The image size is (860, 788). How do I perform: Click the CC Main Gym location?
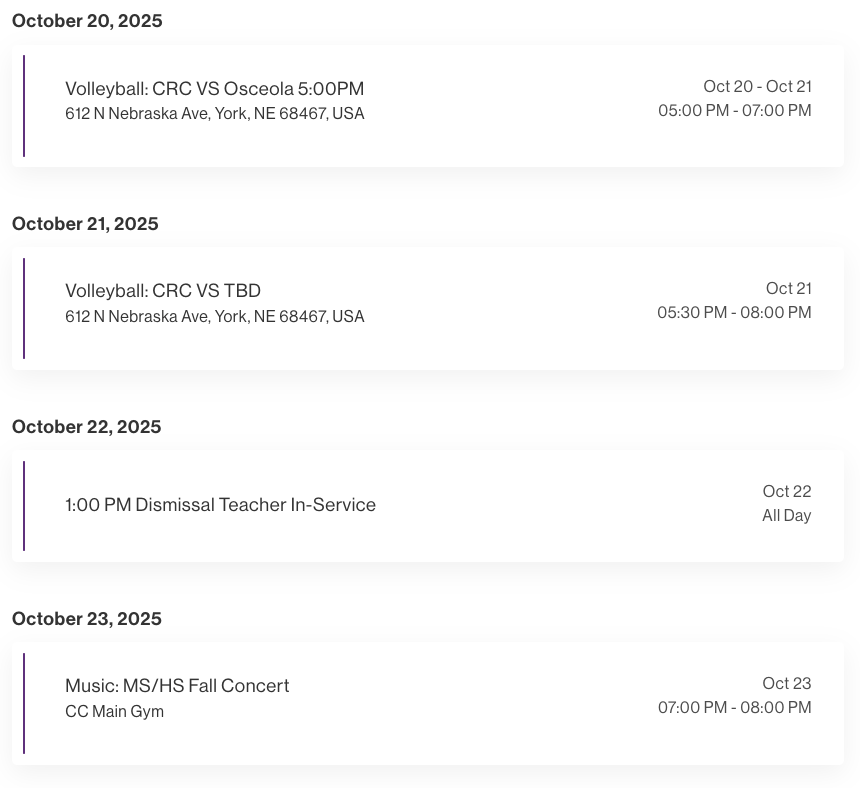tap(114, 712)
